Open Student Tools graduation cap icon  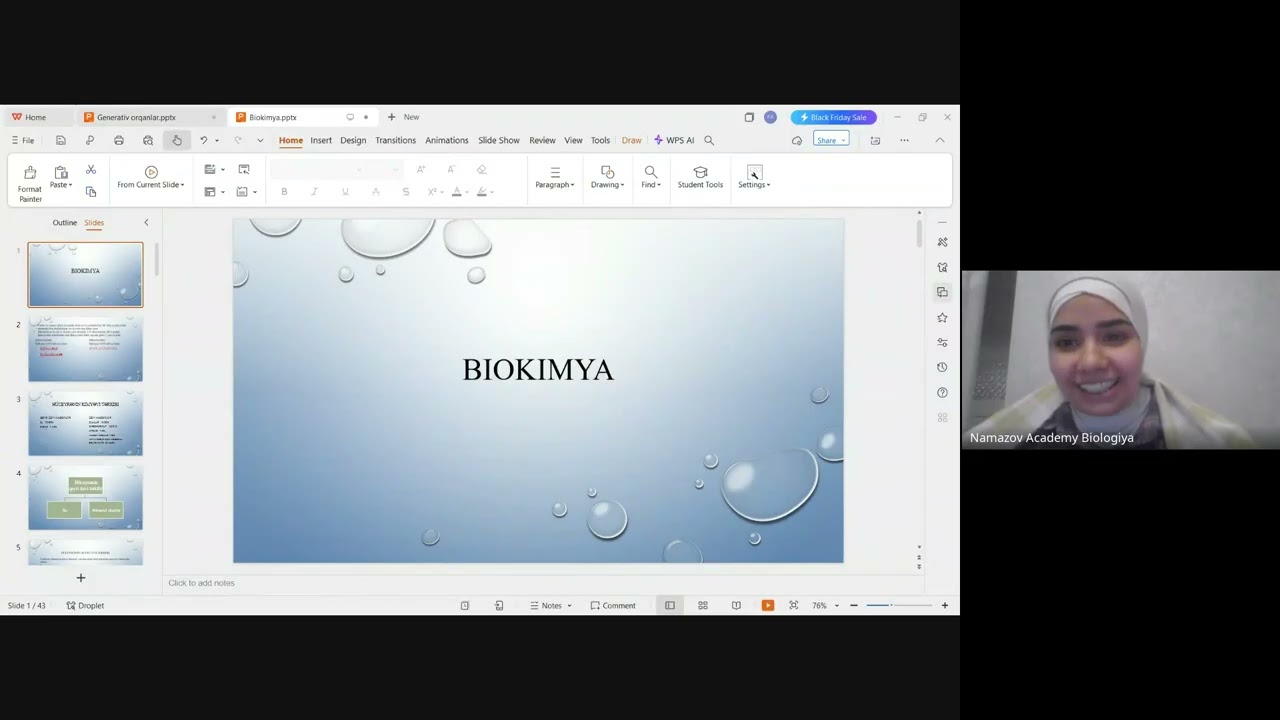pos(700,172)
